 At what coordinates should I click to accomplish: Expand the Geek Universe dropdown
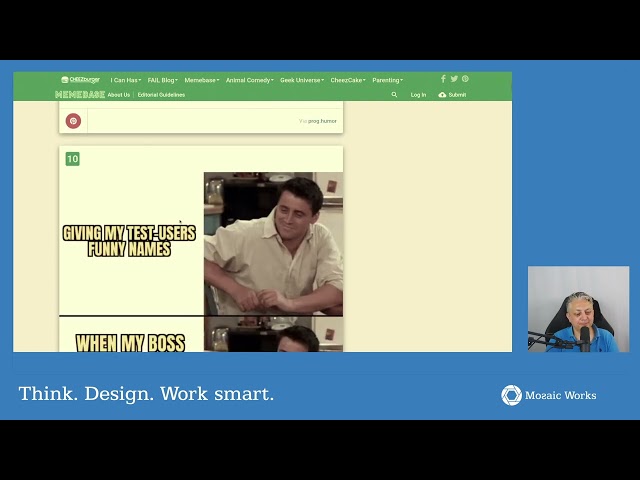[302, 80]
